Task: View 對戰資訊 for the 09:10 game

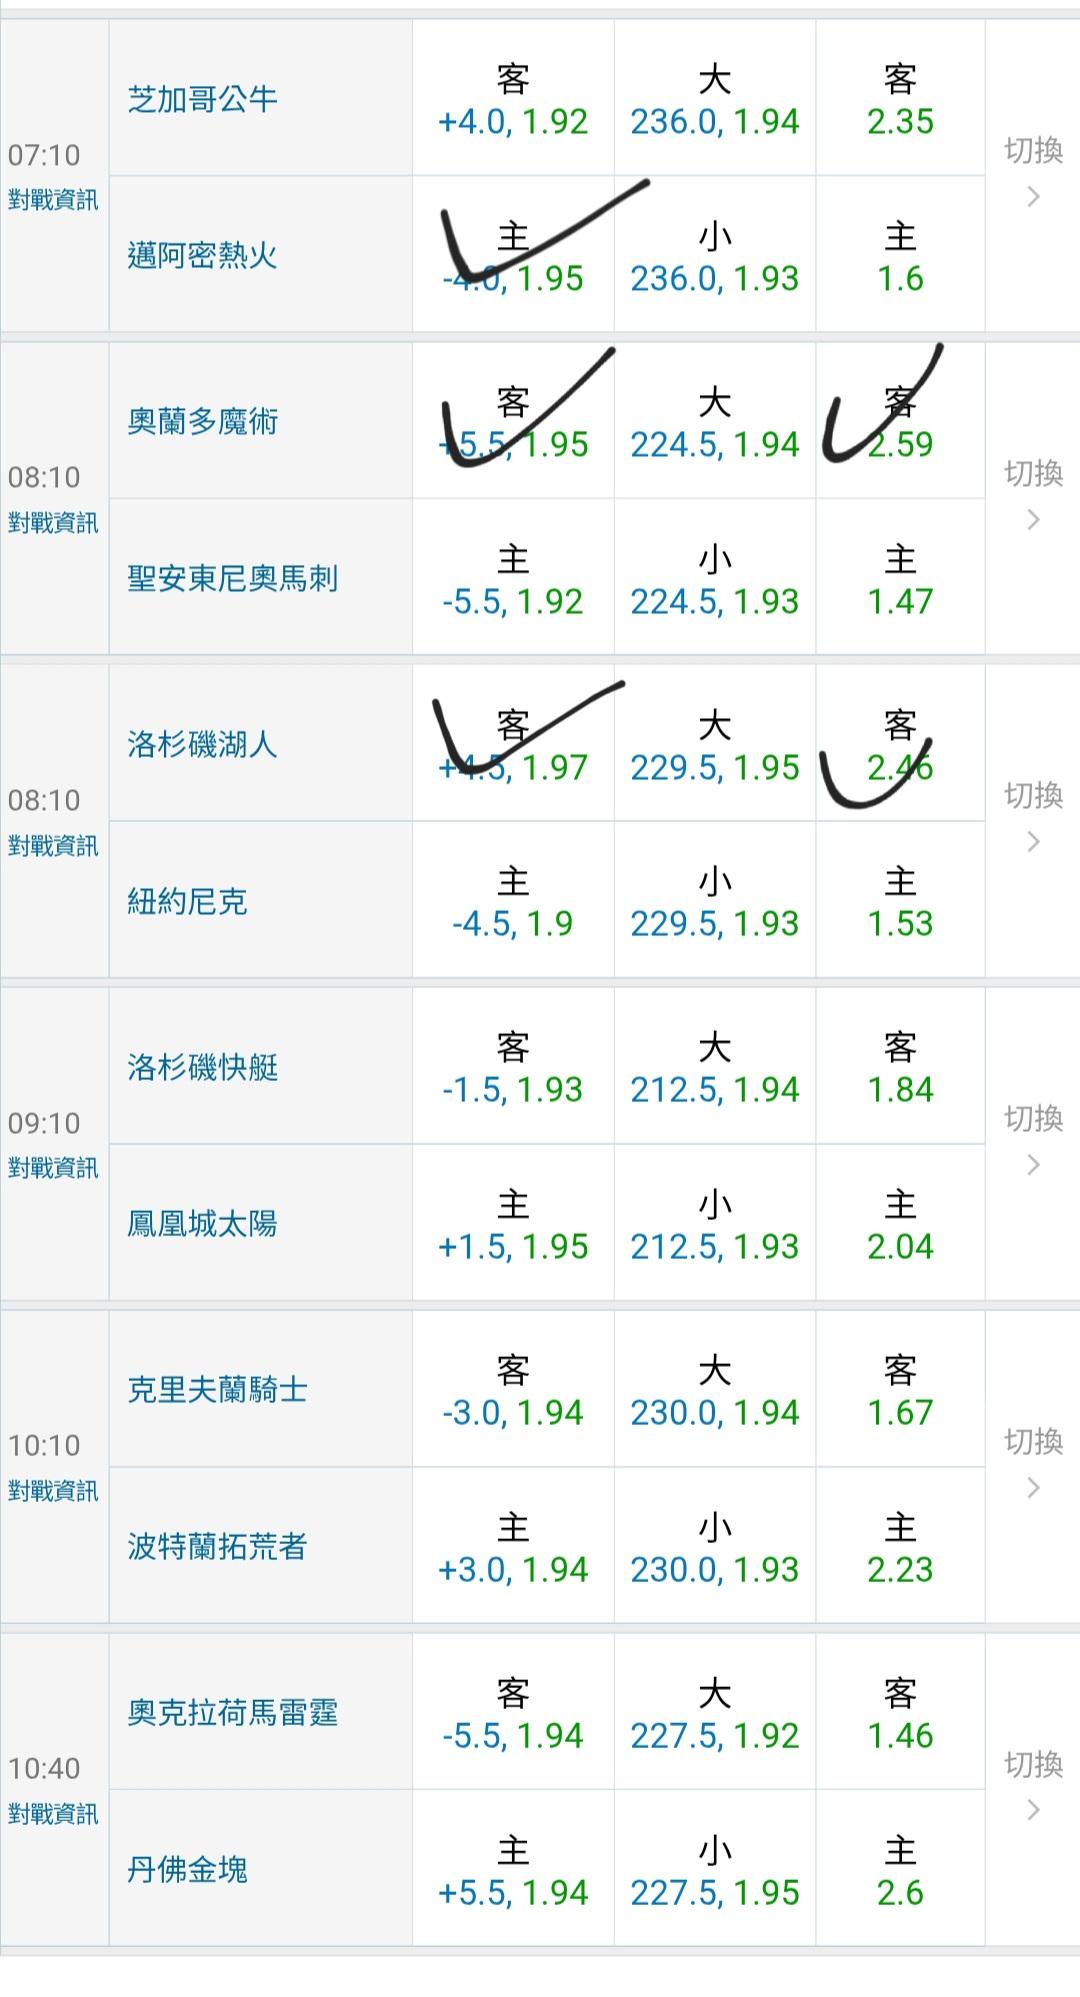Action: (x=53, y=1168)
